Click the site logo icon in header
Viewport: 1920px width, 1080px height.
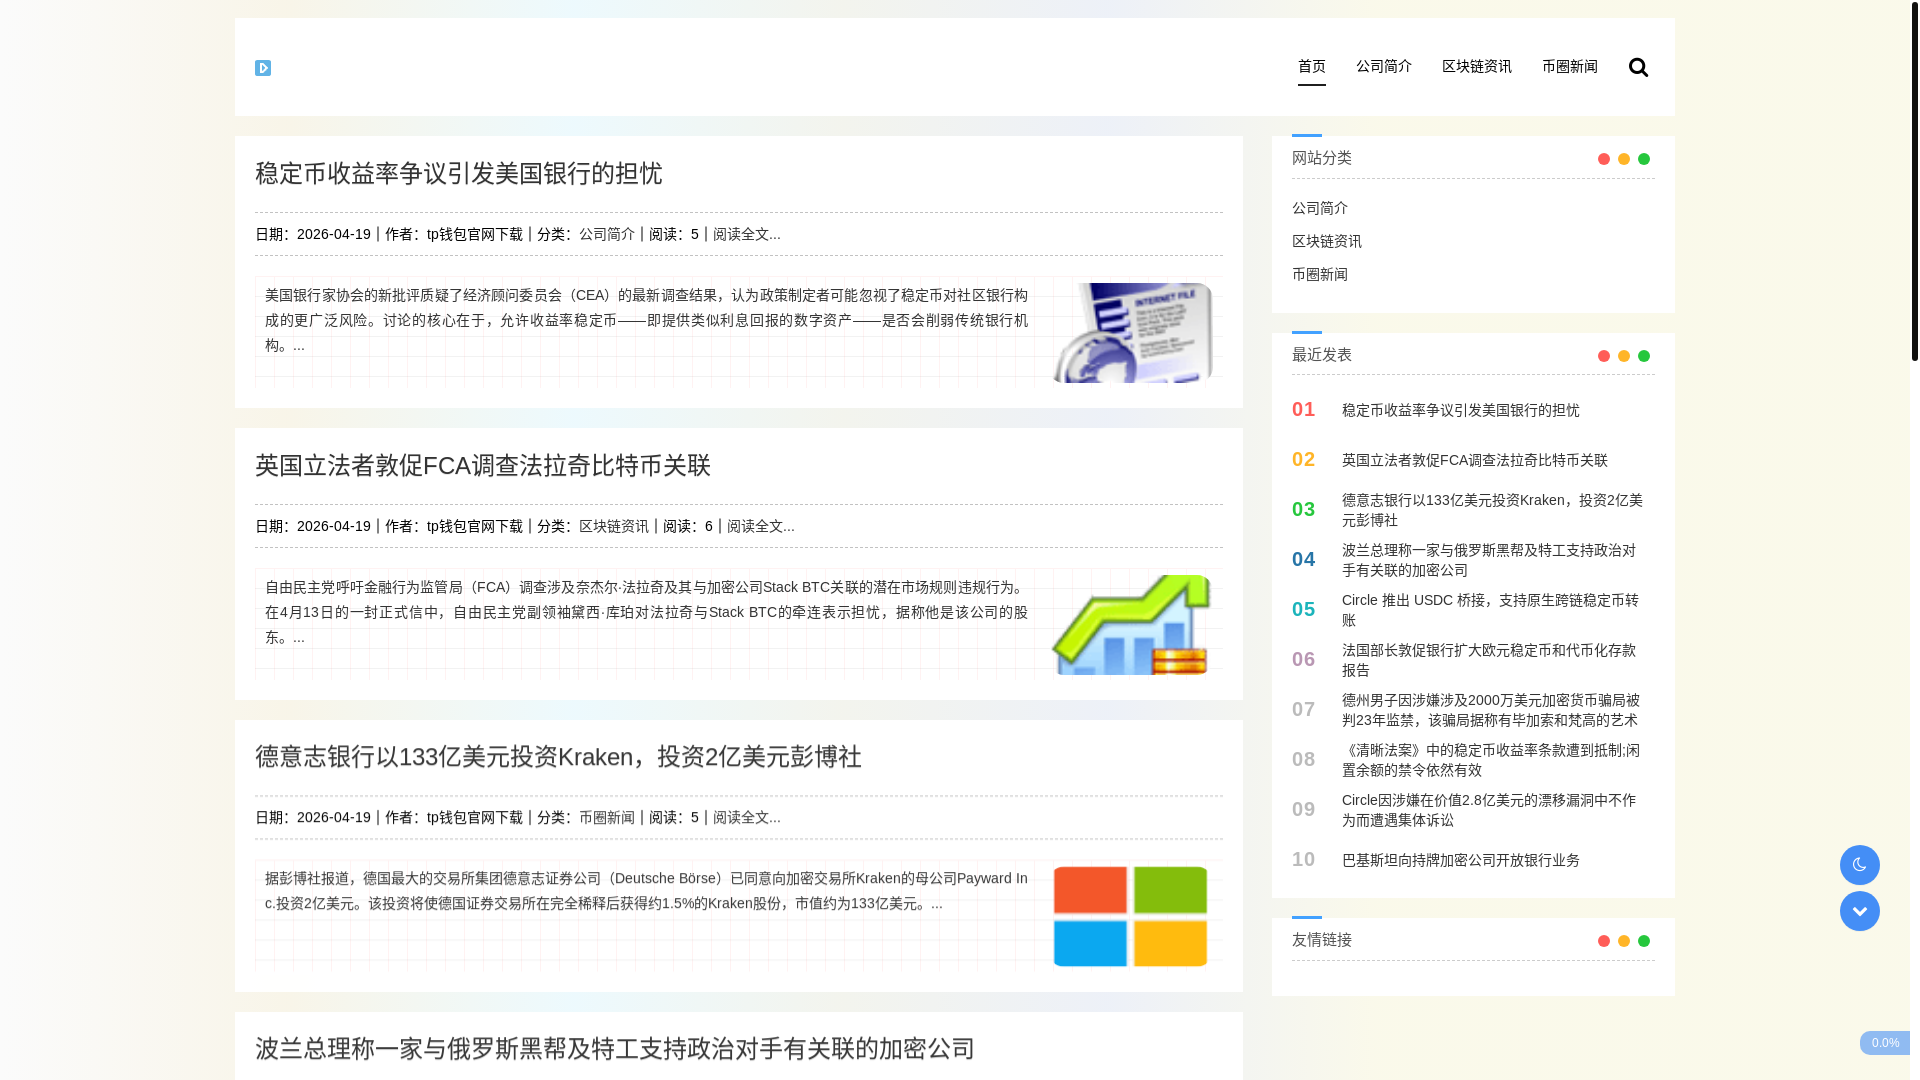(263, 68)
